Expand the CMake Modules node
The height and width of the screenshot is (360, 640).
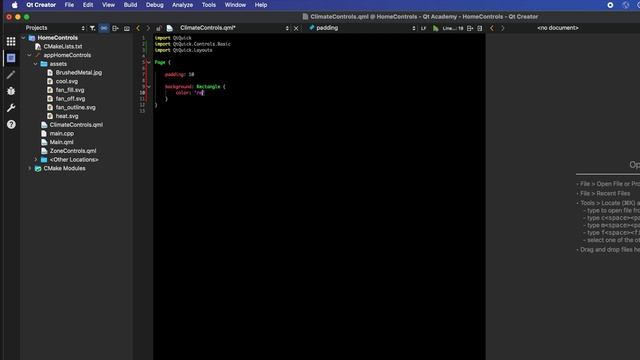click(29, 168)
